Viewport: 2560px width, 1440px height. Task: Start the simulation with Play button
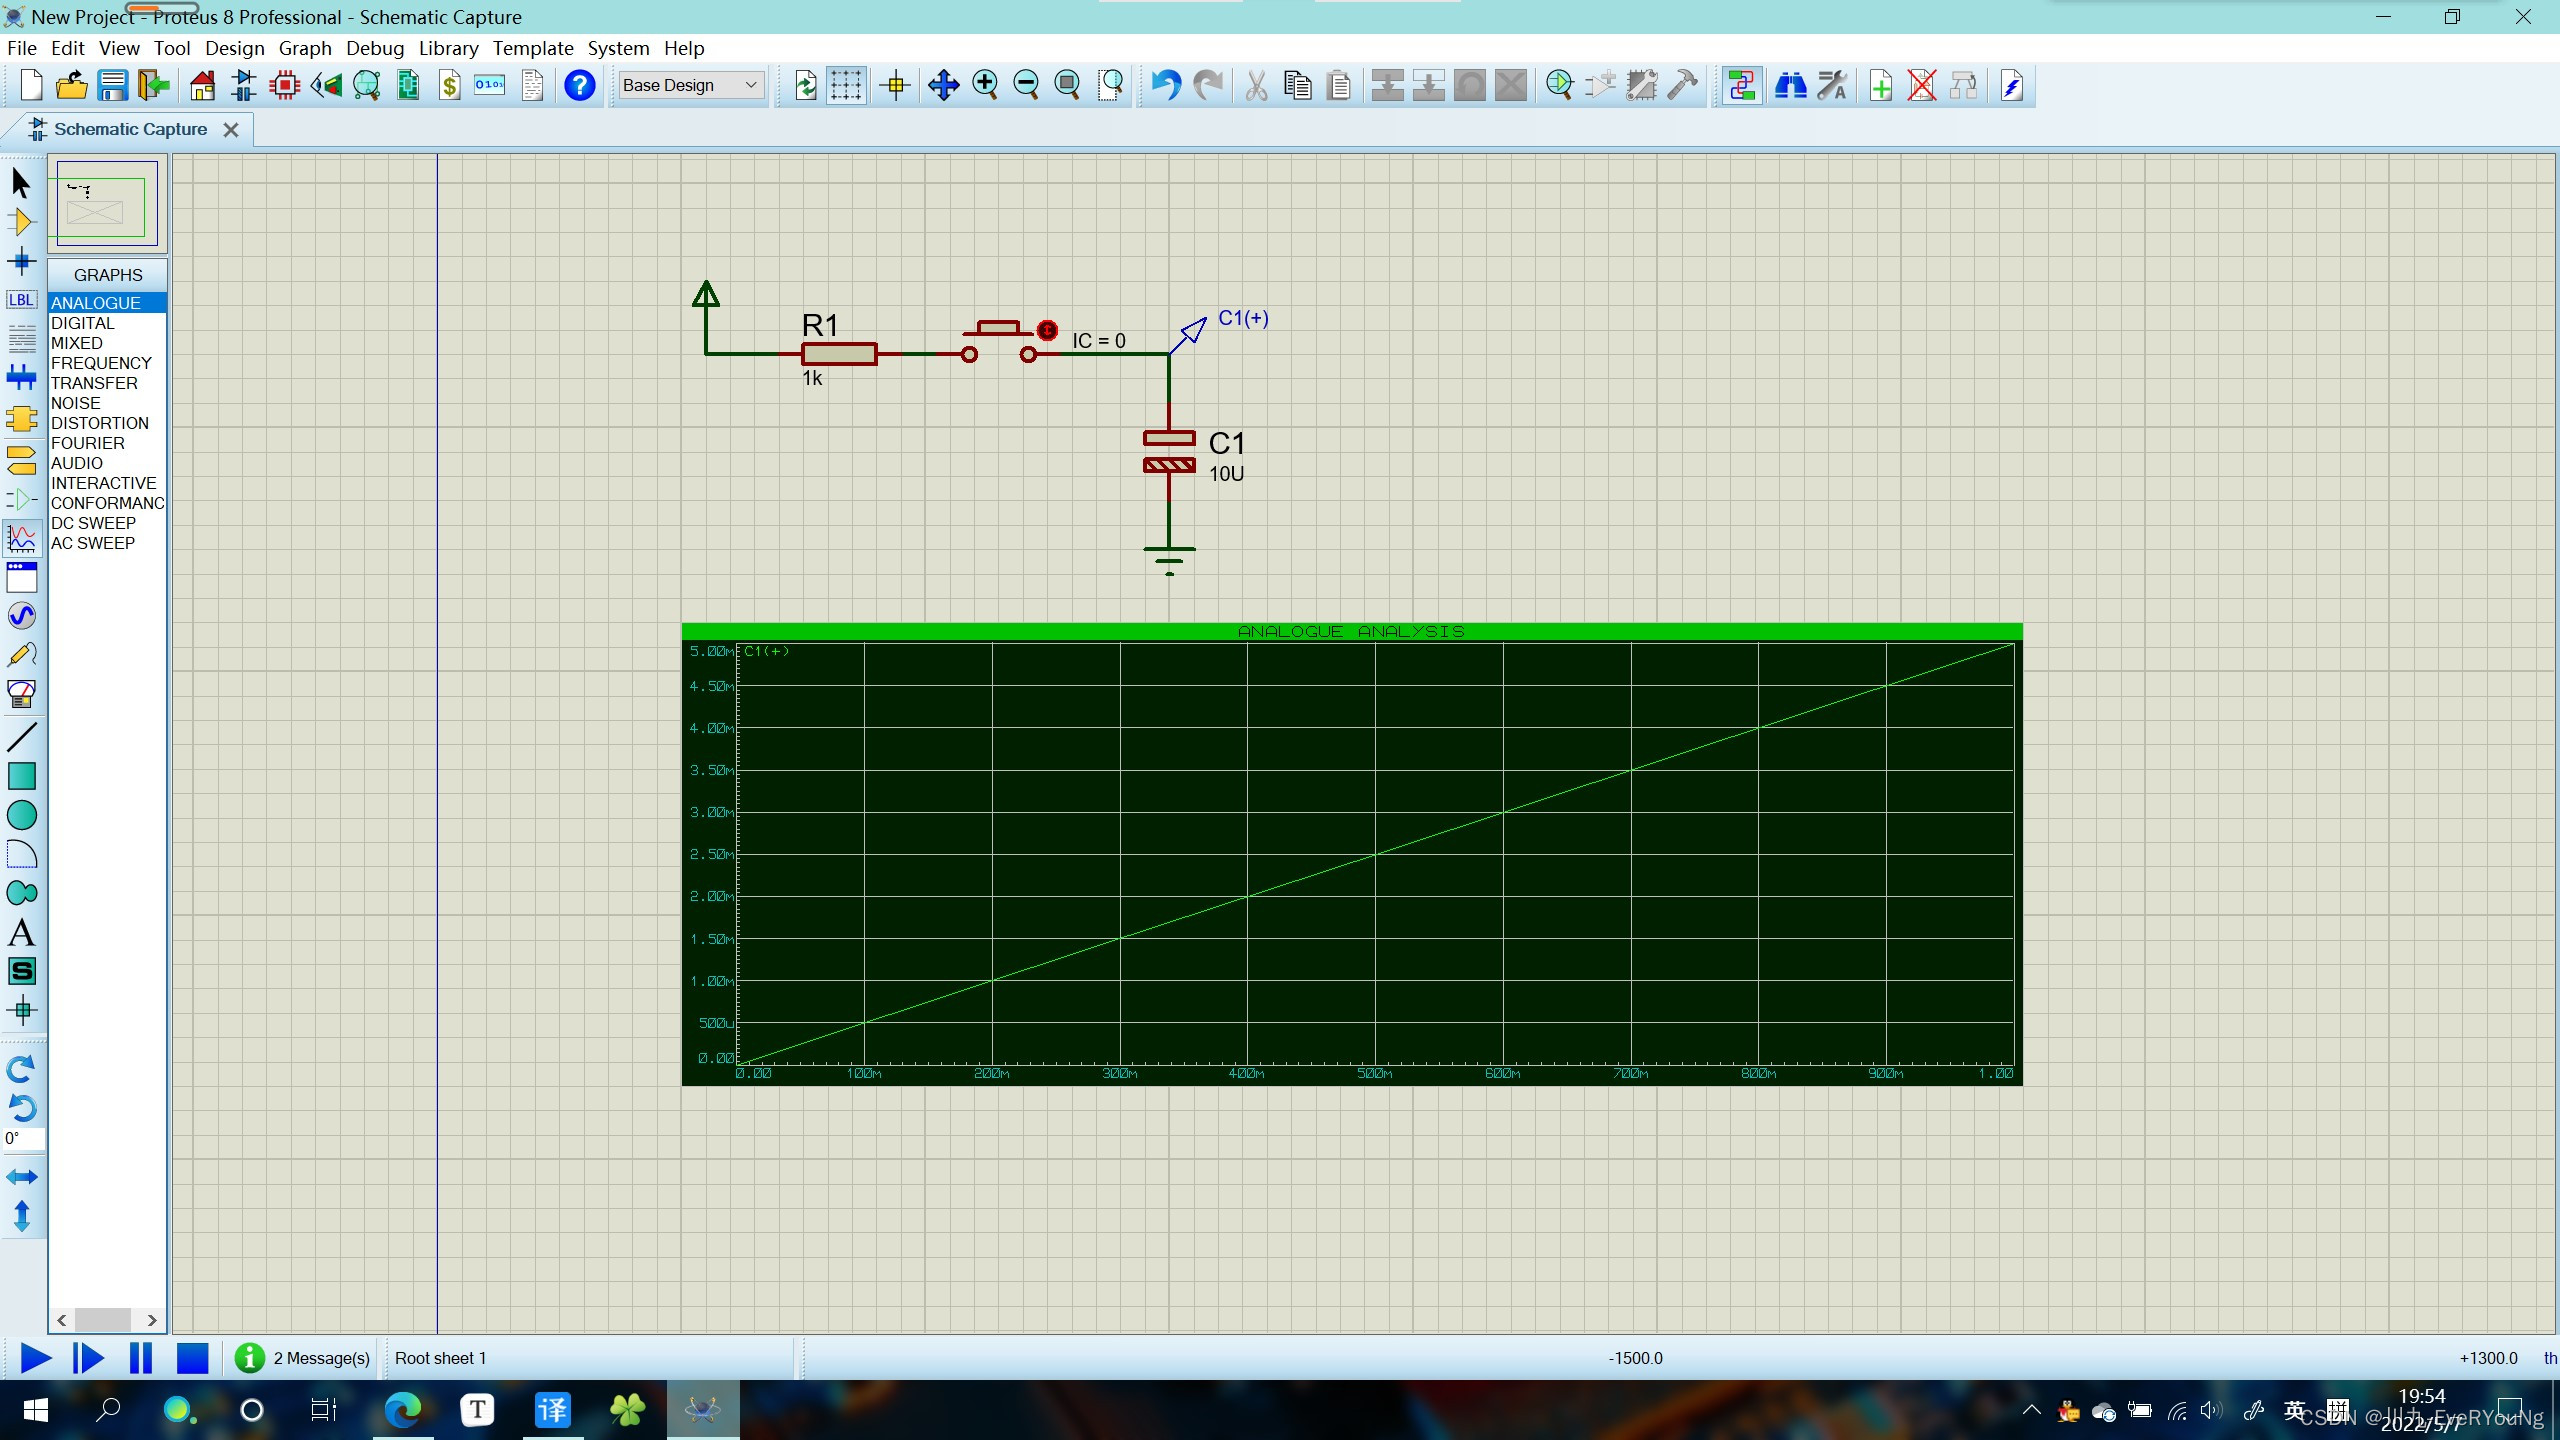coord(35,1357)
